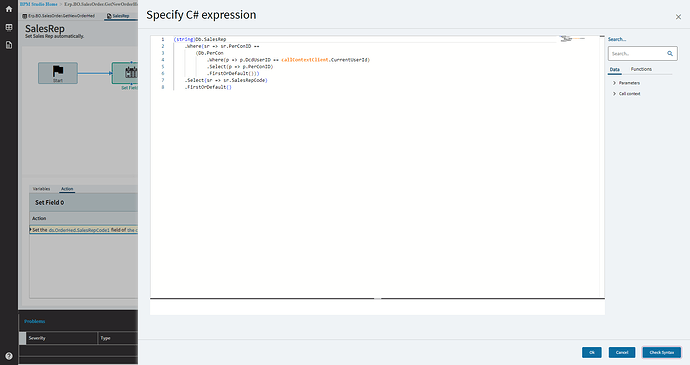Click the last .FirstOrDefault() line in editor
The height and width of the screenshot is (365, 690).
coord(208,87)
